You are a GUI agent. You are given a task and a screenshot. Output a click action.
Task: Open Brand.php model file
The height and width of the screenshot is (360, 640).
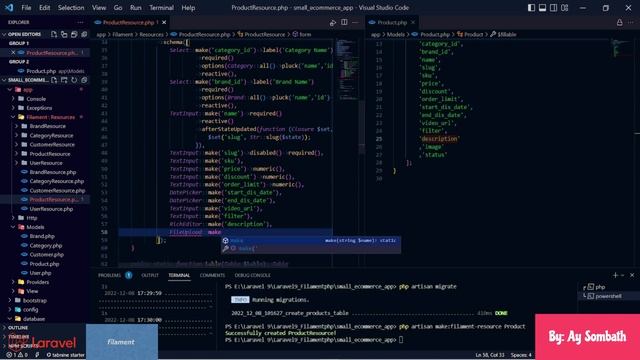click(45, 236)
